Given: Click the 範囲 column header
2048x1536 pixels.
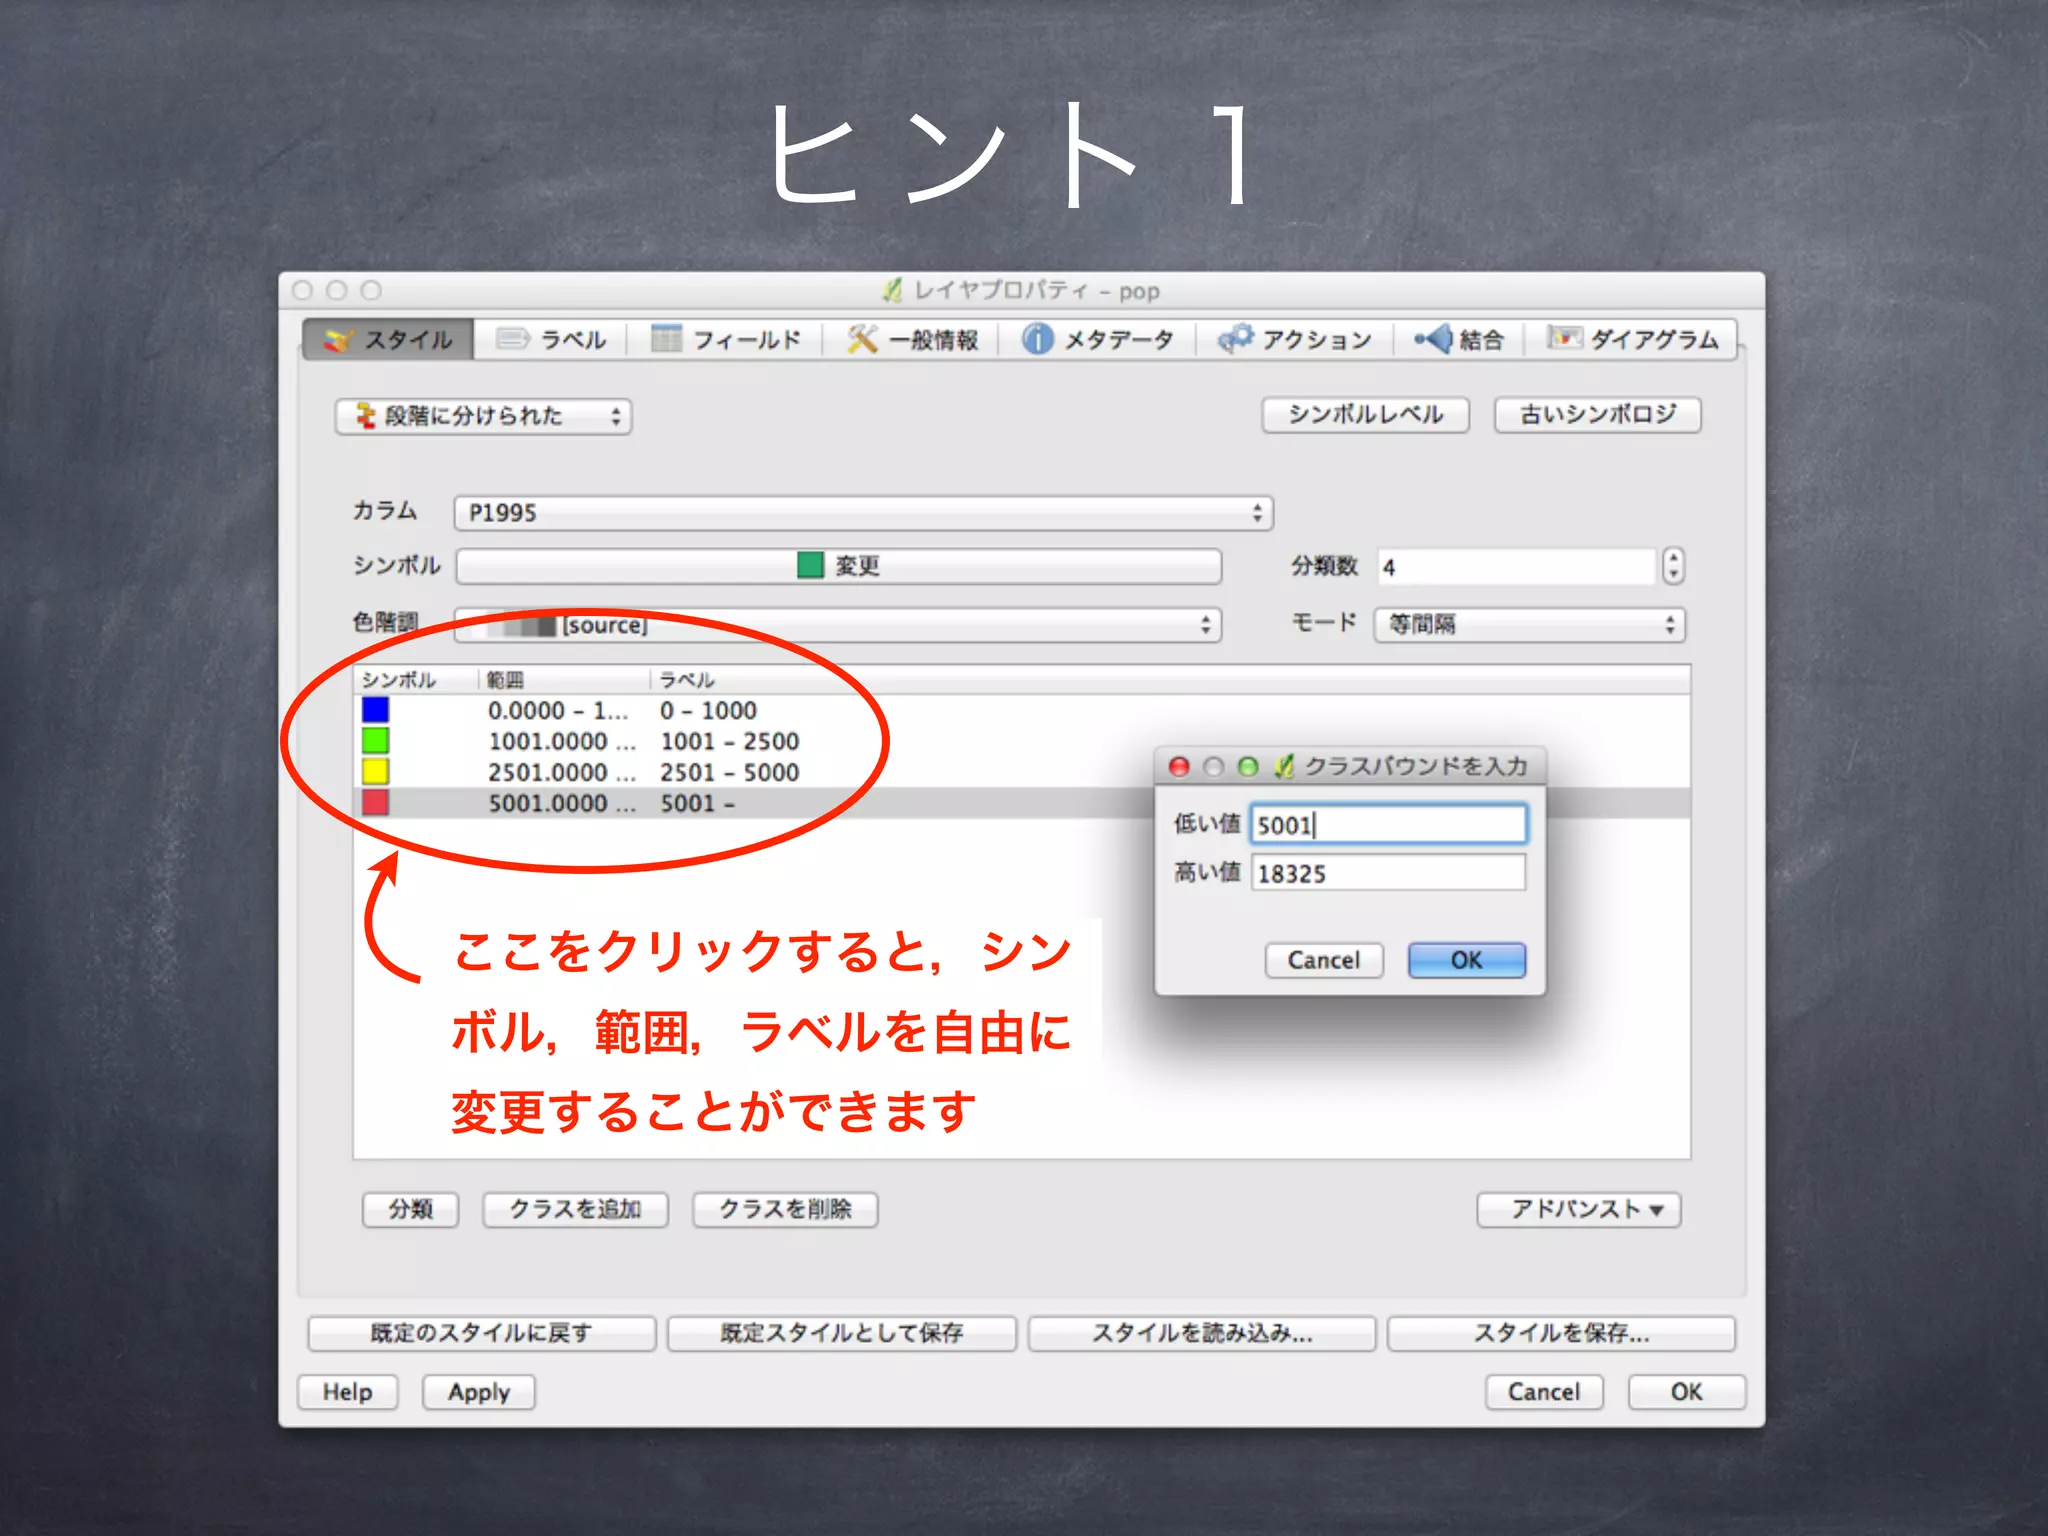Looking at the screenshot, I should (x=565, y=680).
